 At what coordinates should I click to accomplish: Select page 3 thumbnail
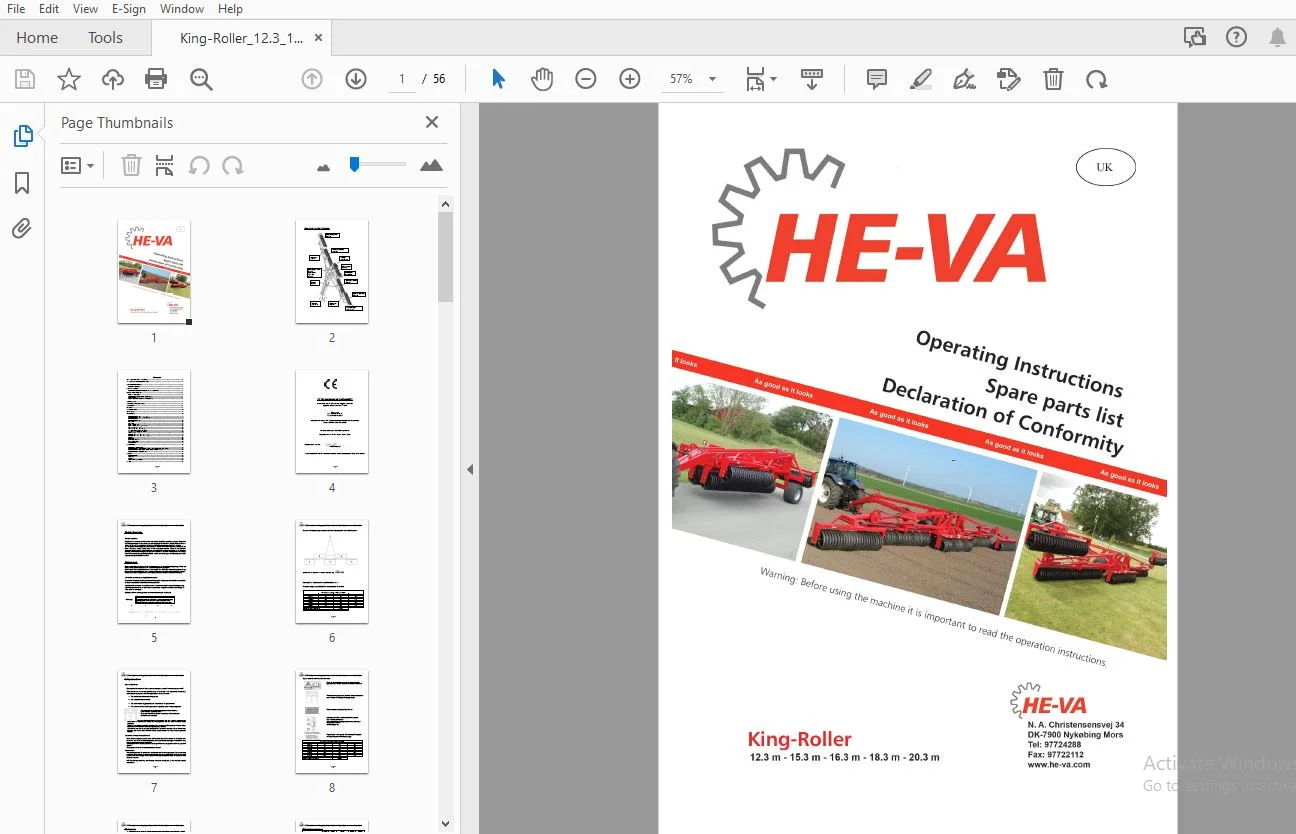tap(154, 421)
